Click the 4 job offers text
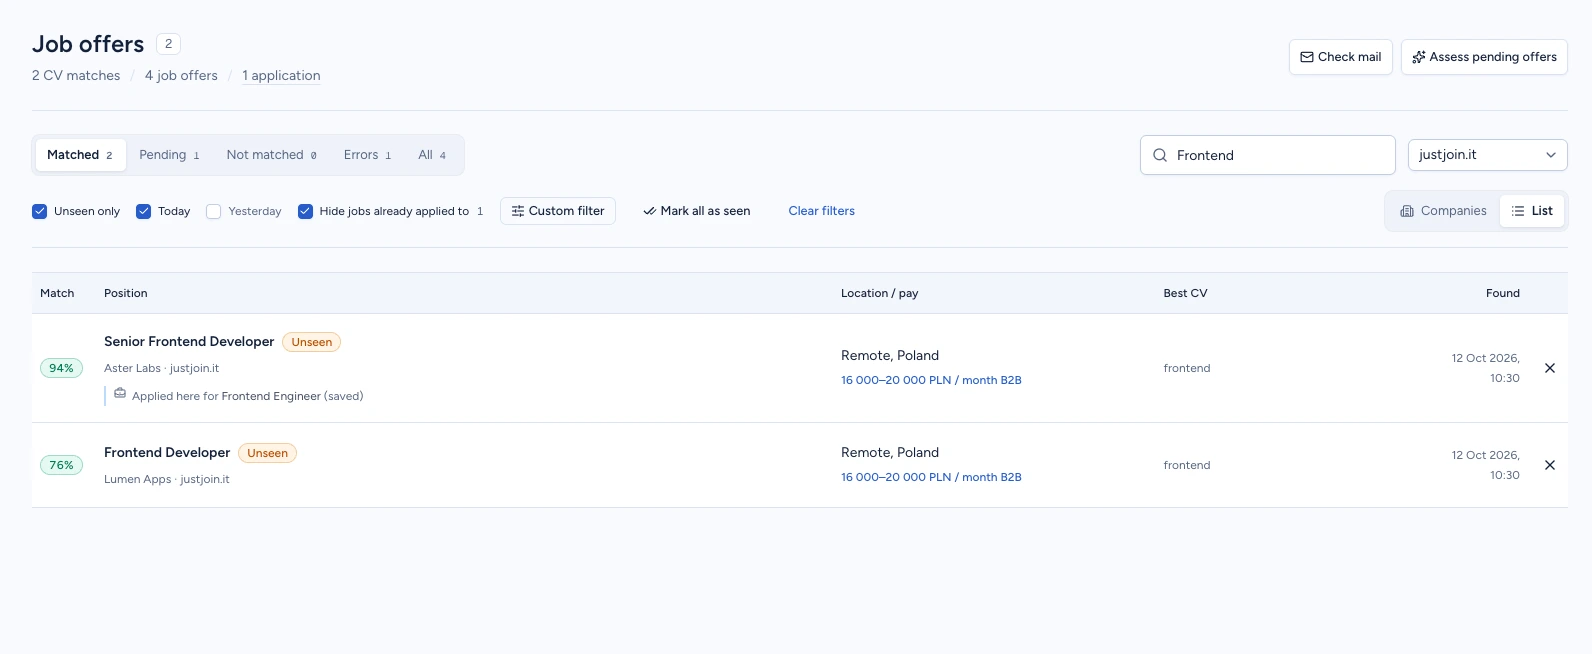The image size is (1592, 654). coord(181,76)
